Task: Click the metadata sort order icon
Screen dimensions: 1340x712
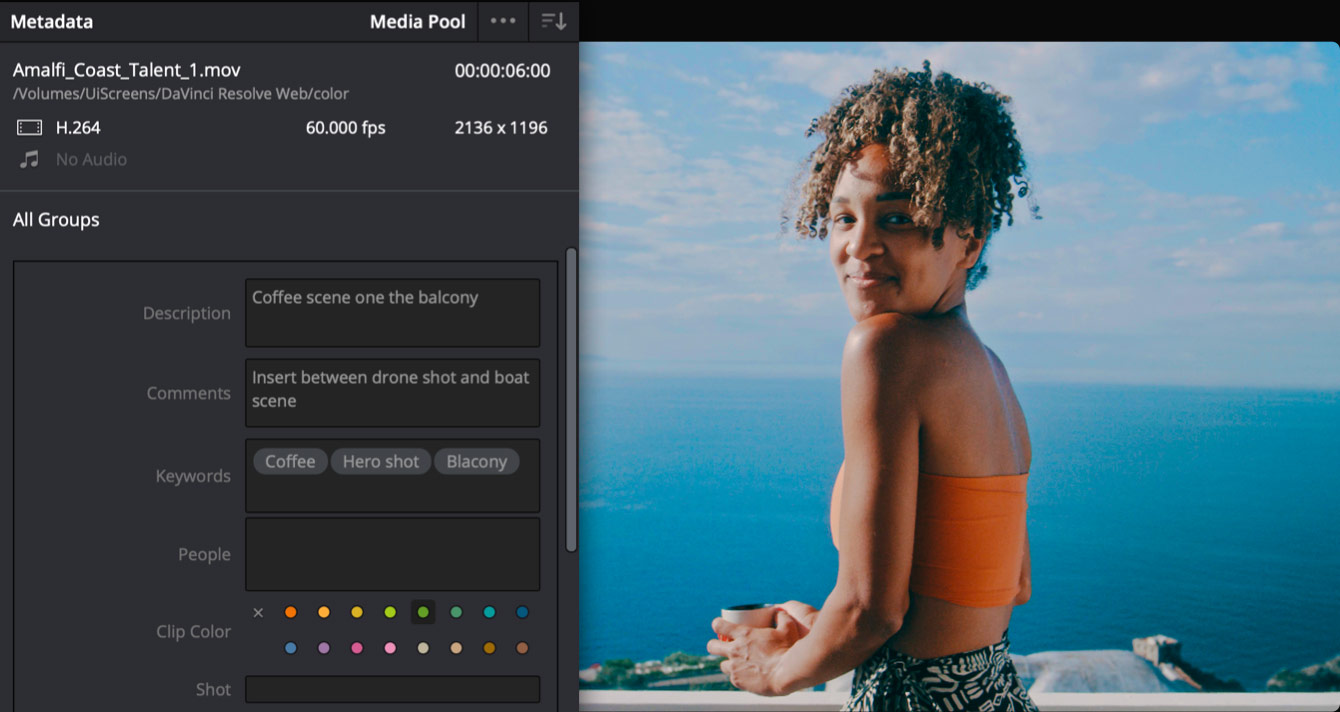Action: coord(553,21)
